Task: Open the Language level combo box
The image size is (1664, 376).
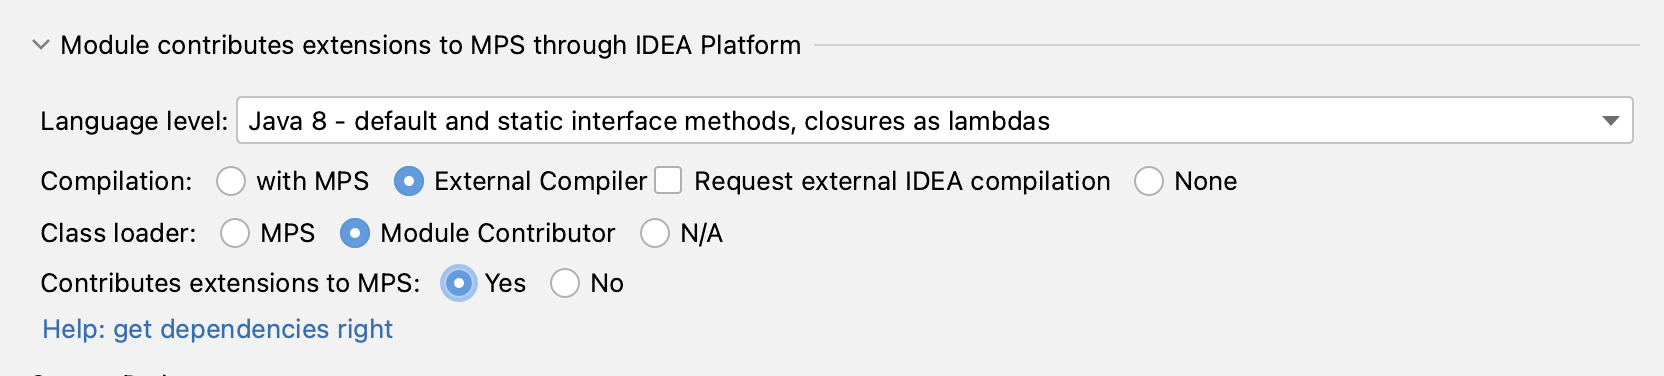Action: [934, 121]
